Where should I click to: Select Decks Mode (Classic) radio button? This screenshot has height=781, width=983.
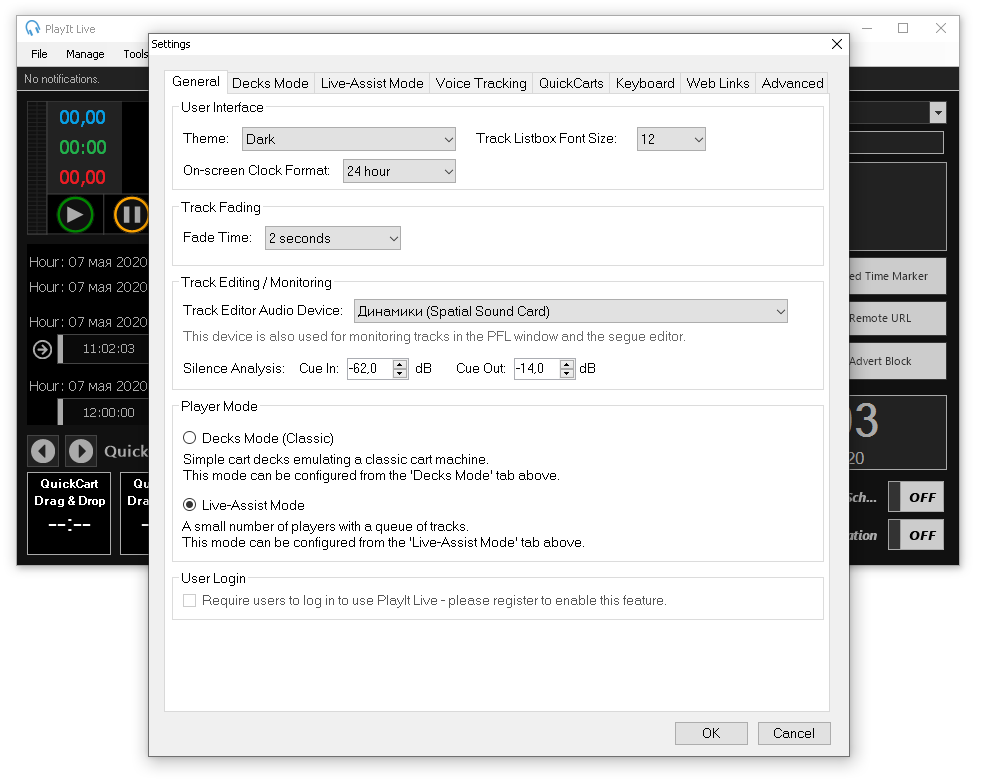pyautogui.click(x=189, y=438)
